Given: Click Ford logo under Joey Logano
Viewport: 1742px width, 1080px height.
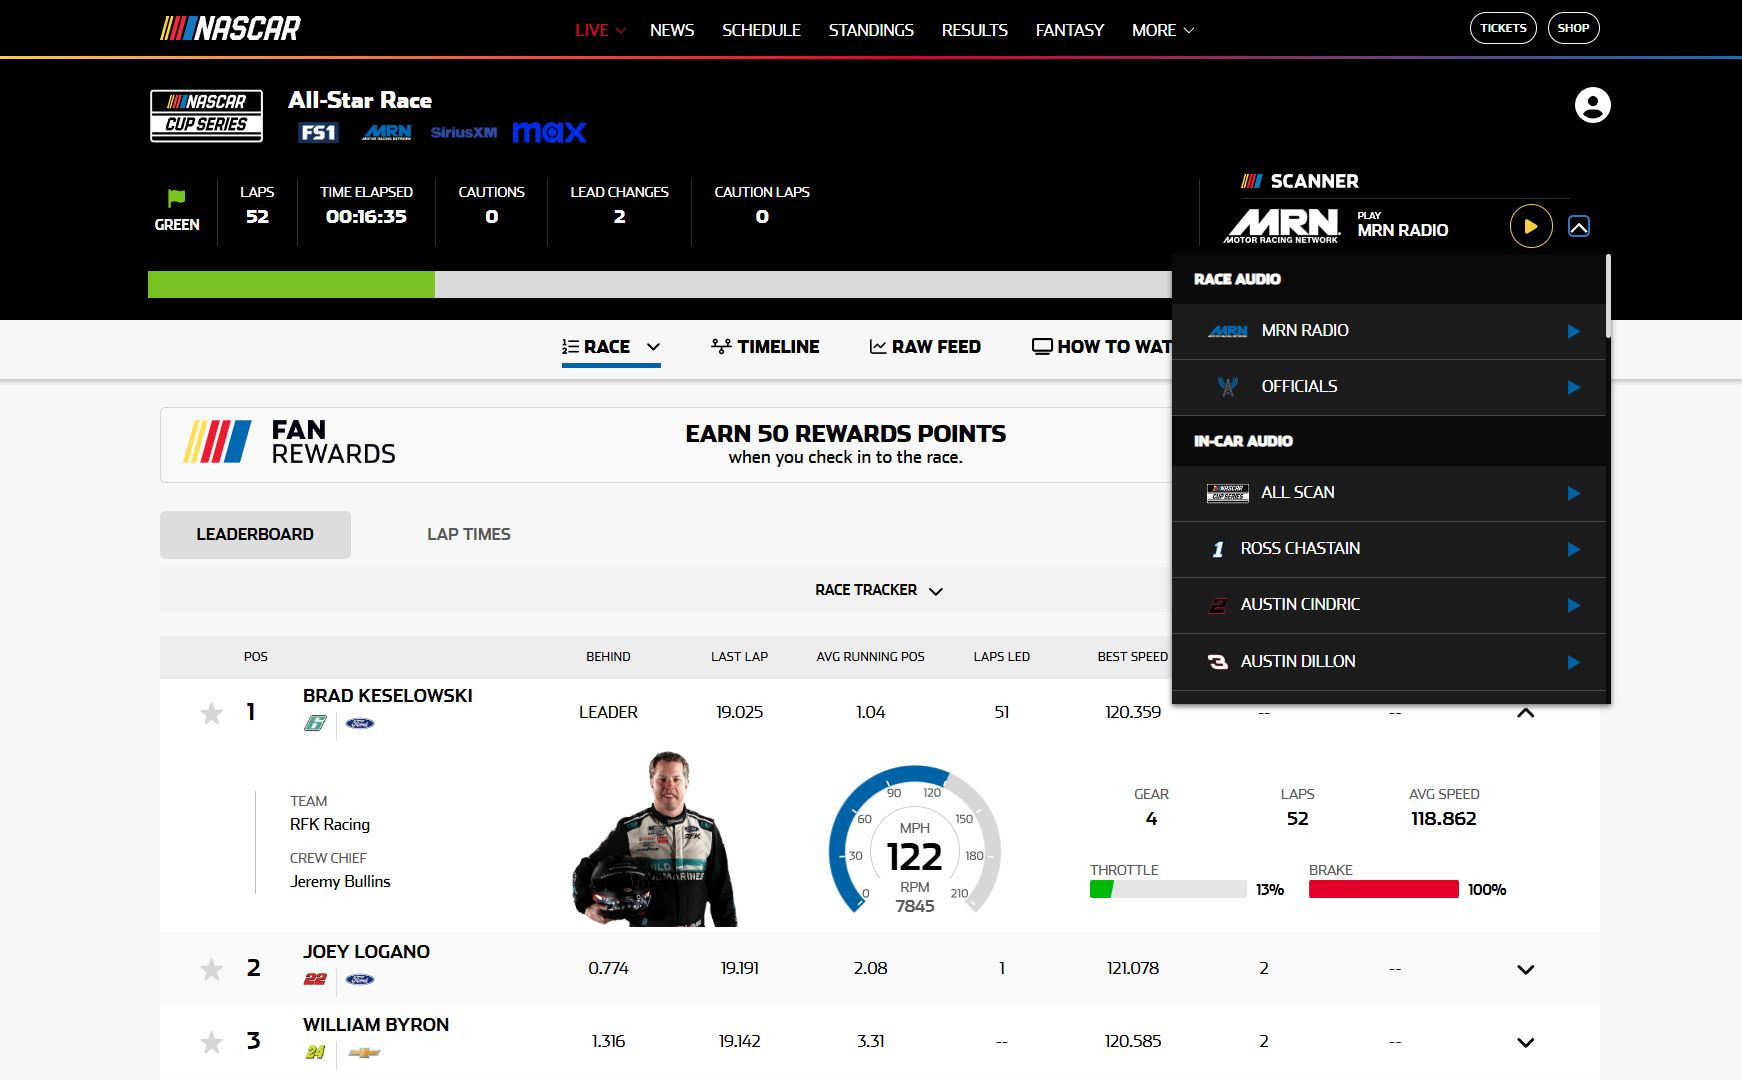Looking at the screenshot, I should 360,979.
